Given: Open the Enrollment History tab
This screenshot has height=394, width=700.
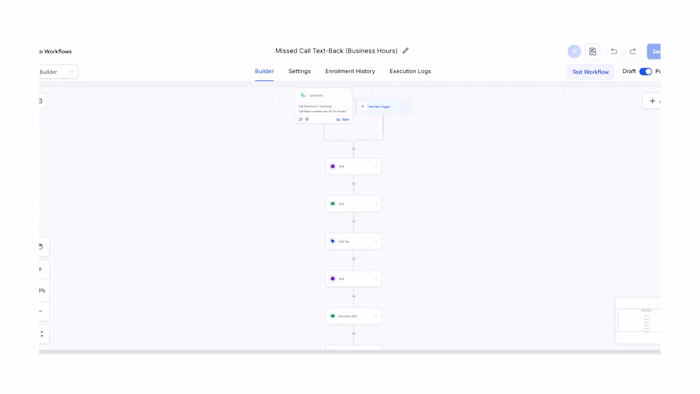Looking at the screenshot, I should click(x=350, y=71).
